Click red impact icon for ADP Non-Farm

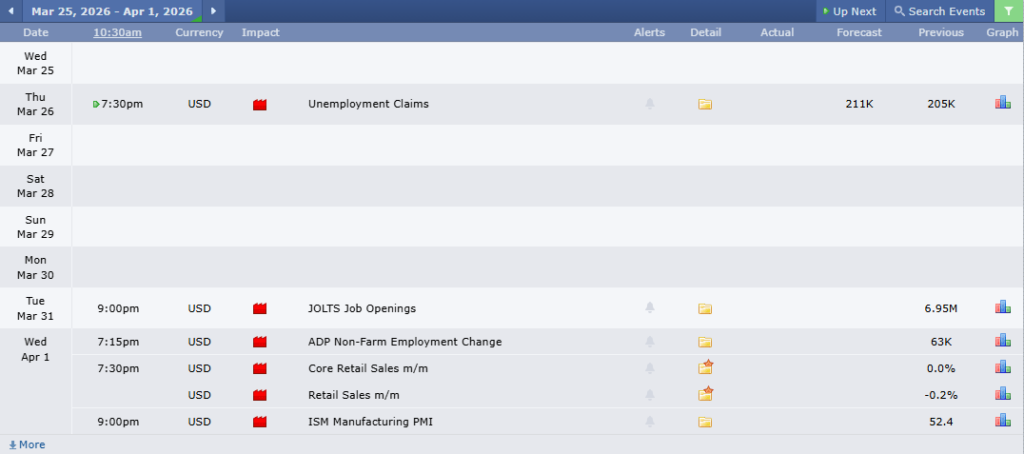click(260, 342)
